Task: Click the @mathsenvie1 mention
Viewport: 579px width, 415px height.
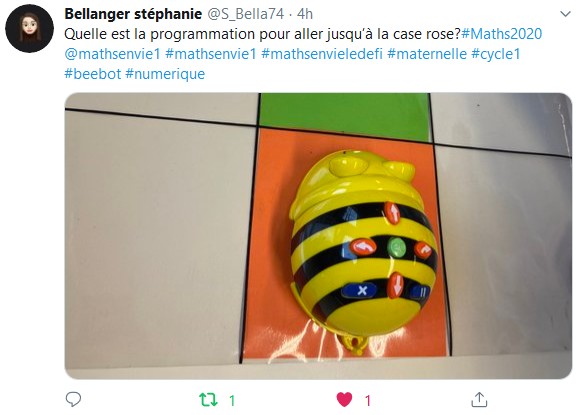Action: [112, 54]
